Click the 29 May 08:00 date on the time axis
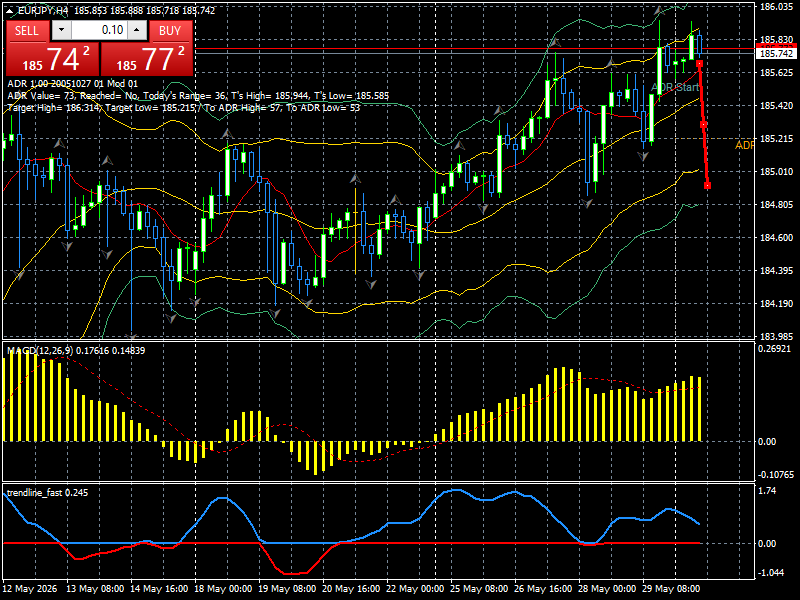800x600 pixels. pos(670,589)
